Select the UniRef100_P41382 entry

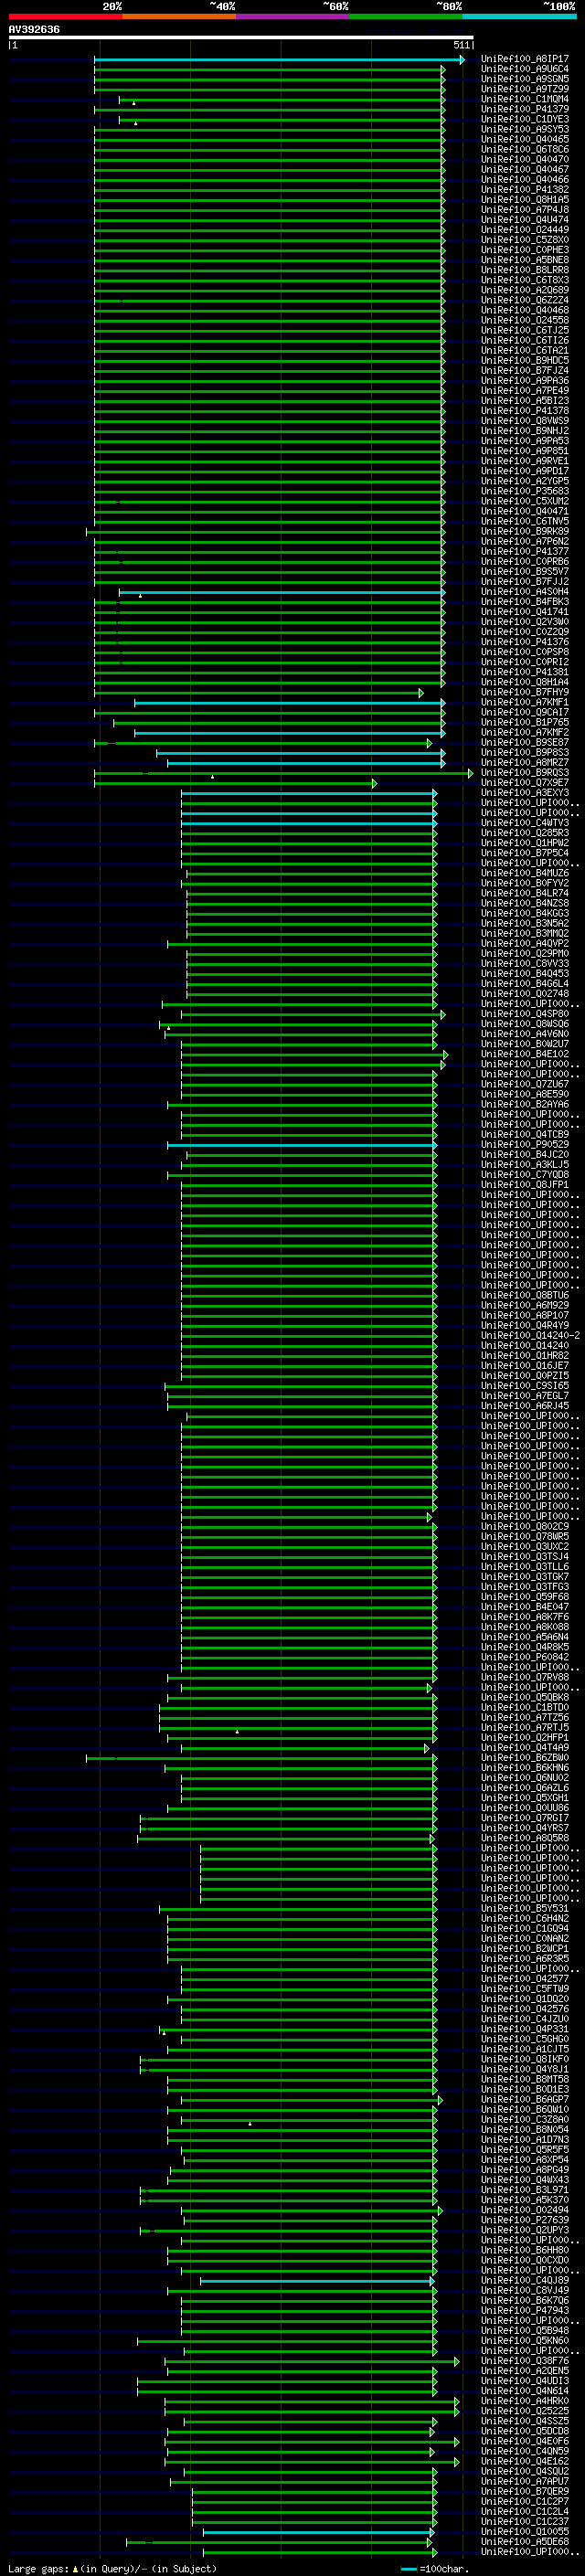tap(524, 189)
